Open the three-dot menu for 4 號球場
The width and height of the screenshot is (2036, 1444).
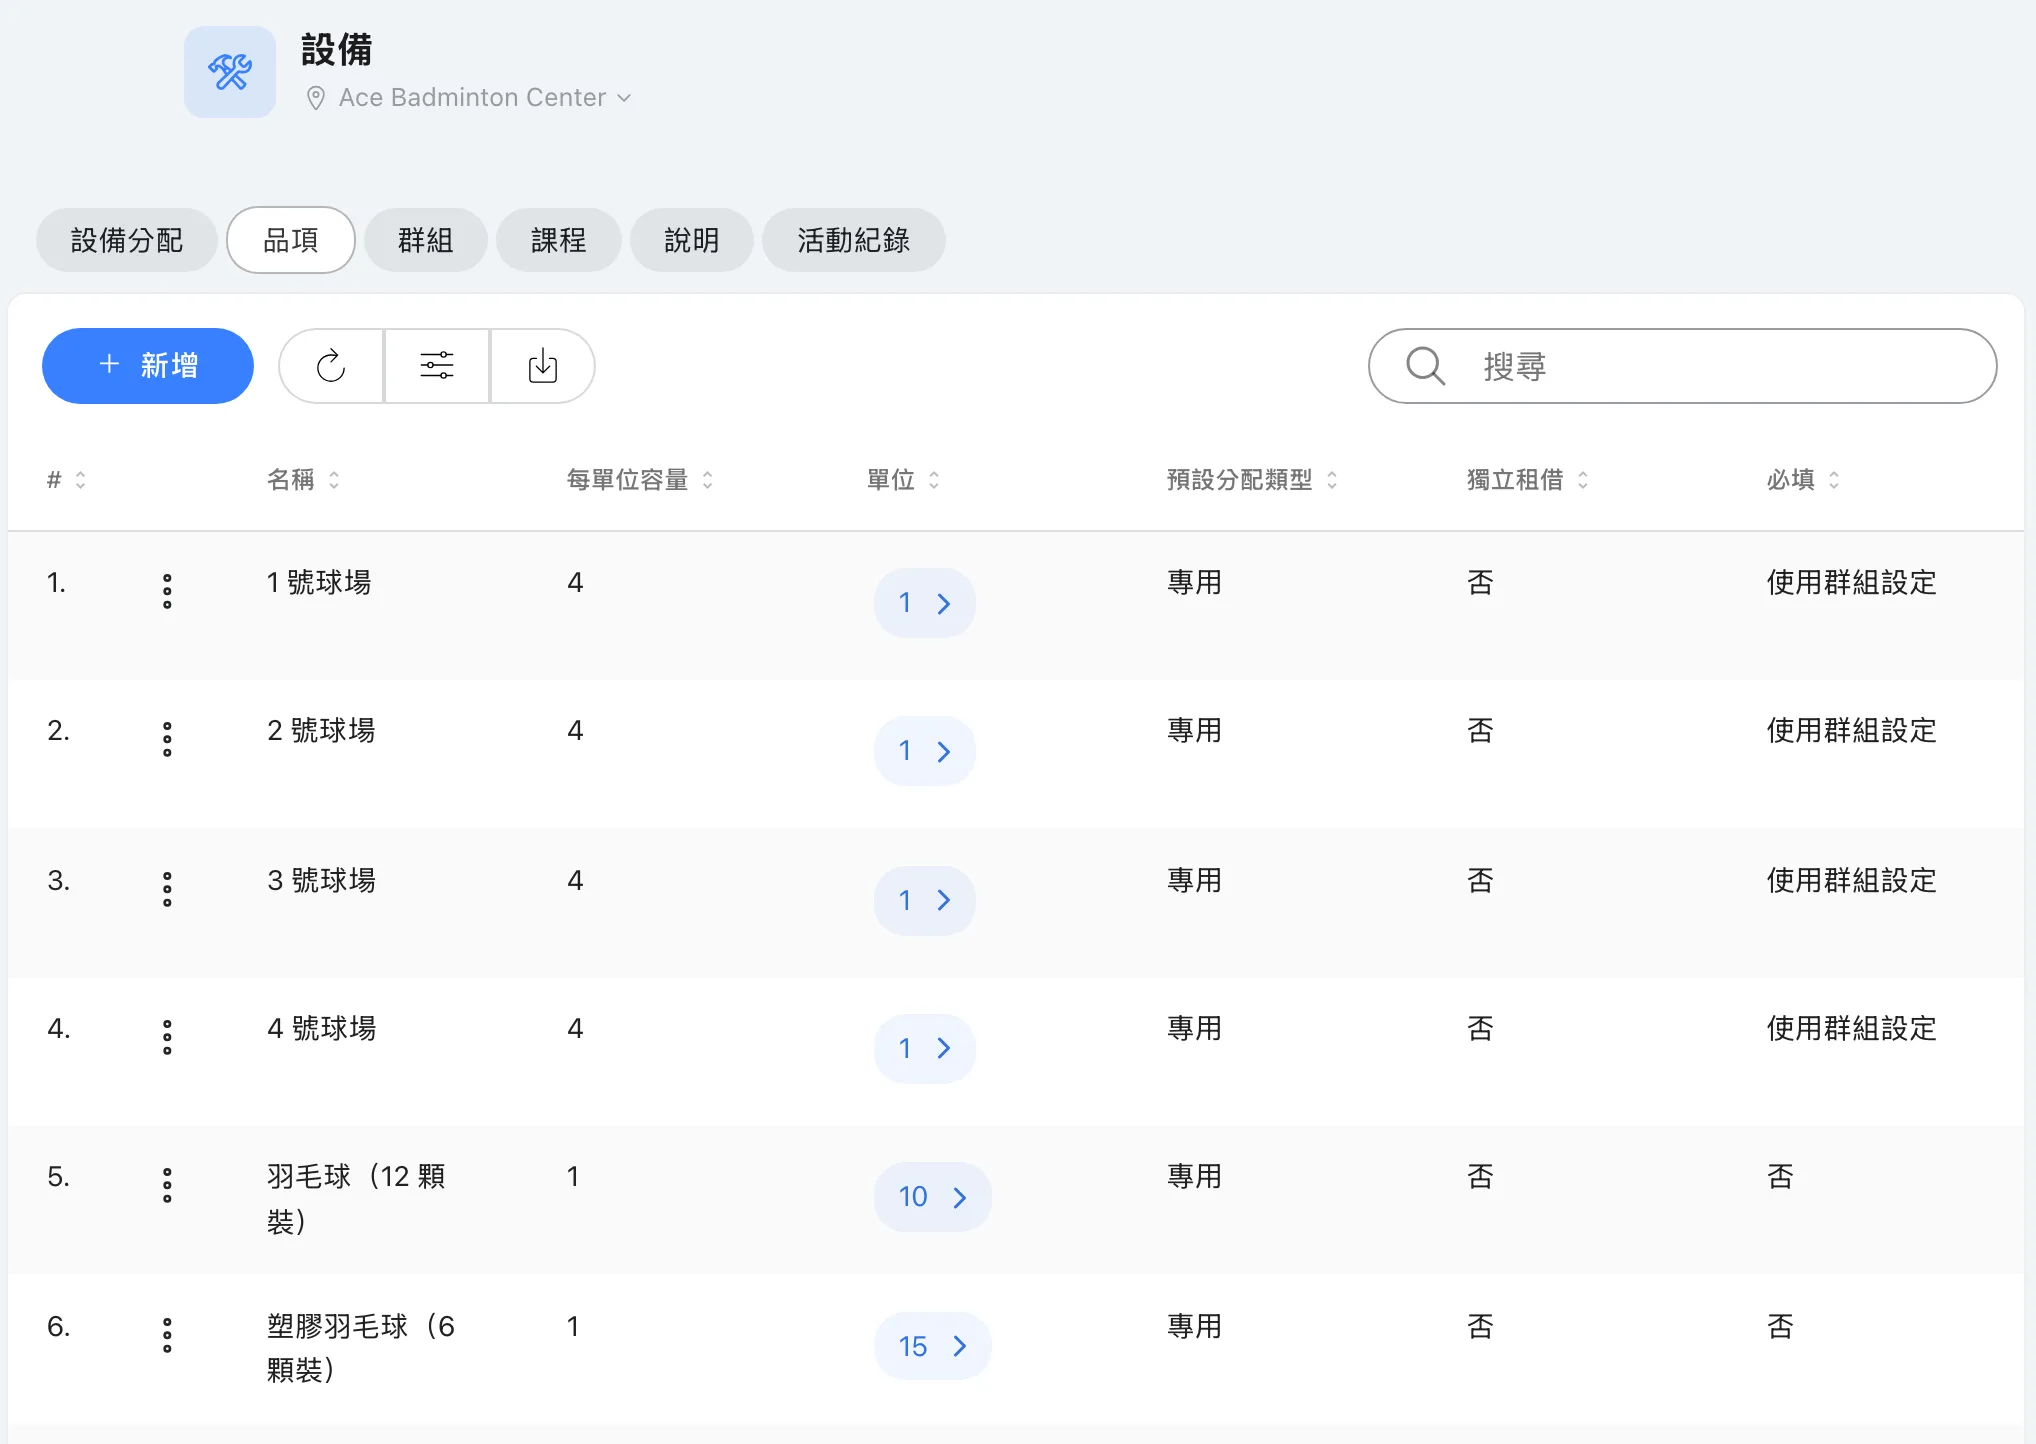click(167, 1037)
